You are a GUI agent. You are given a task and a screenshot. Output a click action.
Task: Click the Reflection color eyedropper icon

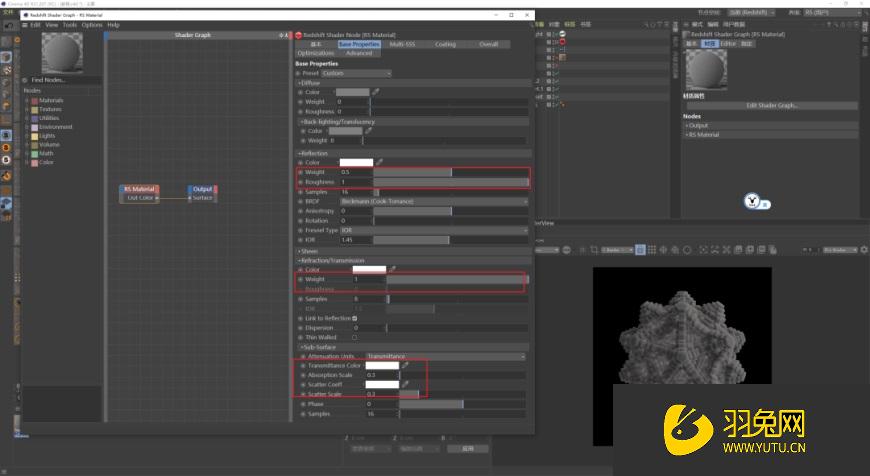379,162
